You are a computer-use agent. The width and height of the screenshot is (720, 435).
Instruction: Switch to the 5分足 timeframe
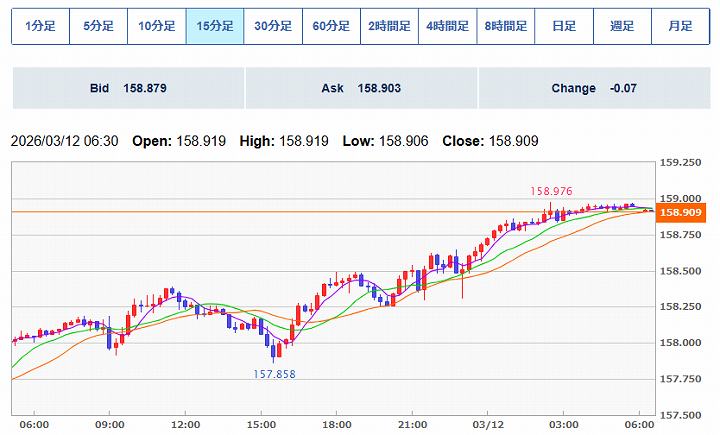pos(99,26)
